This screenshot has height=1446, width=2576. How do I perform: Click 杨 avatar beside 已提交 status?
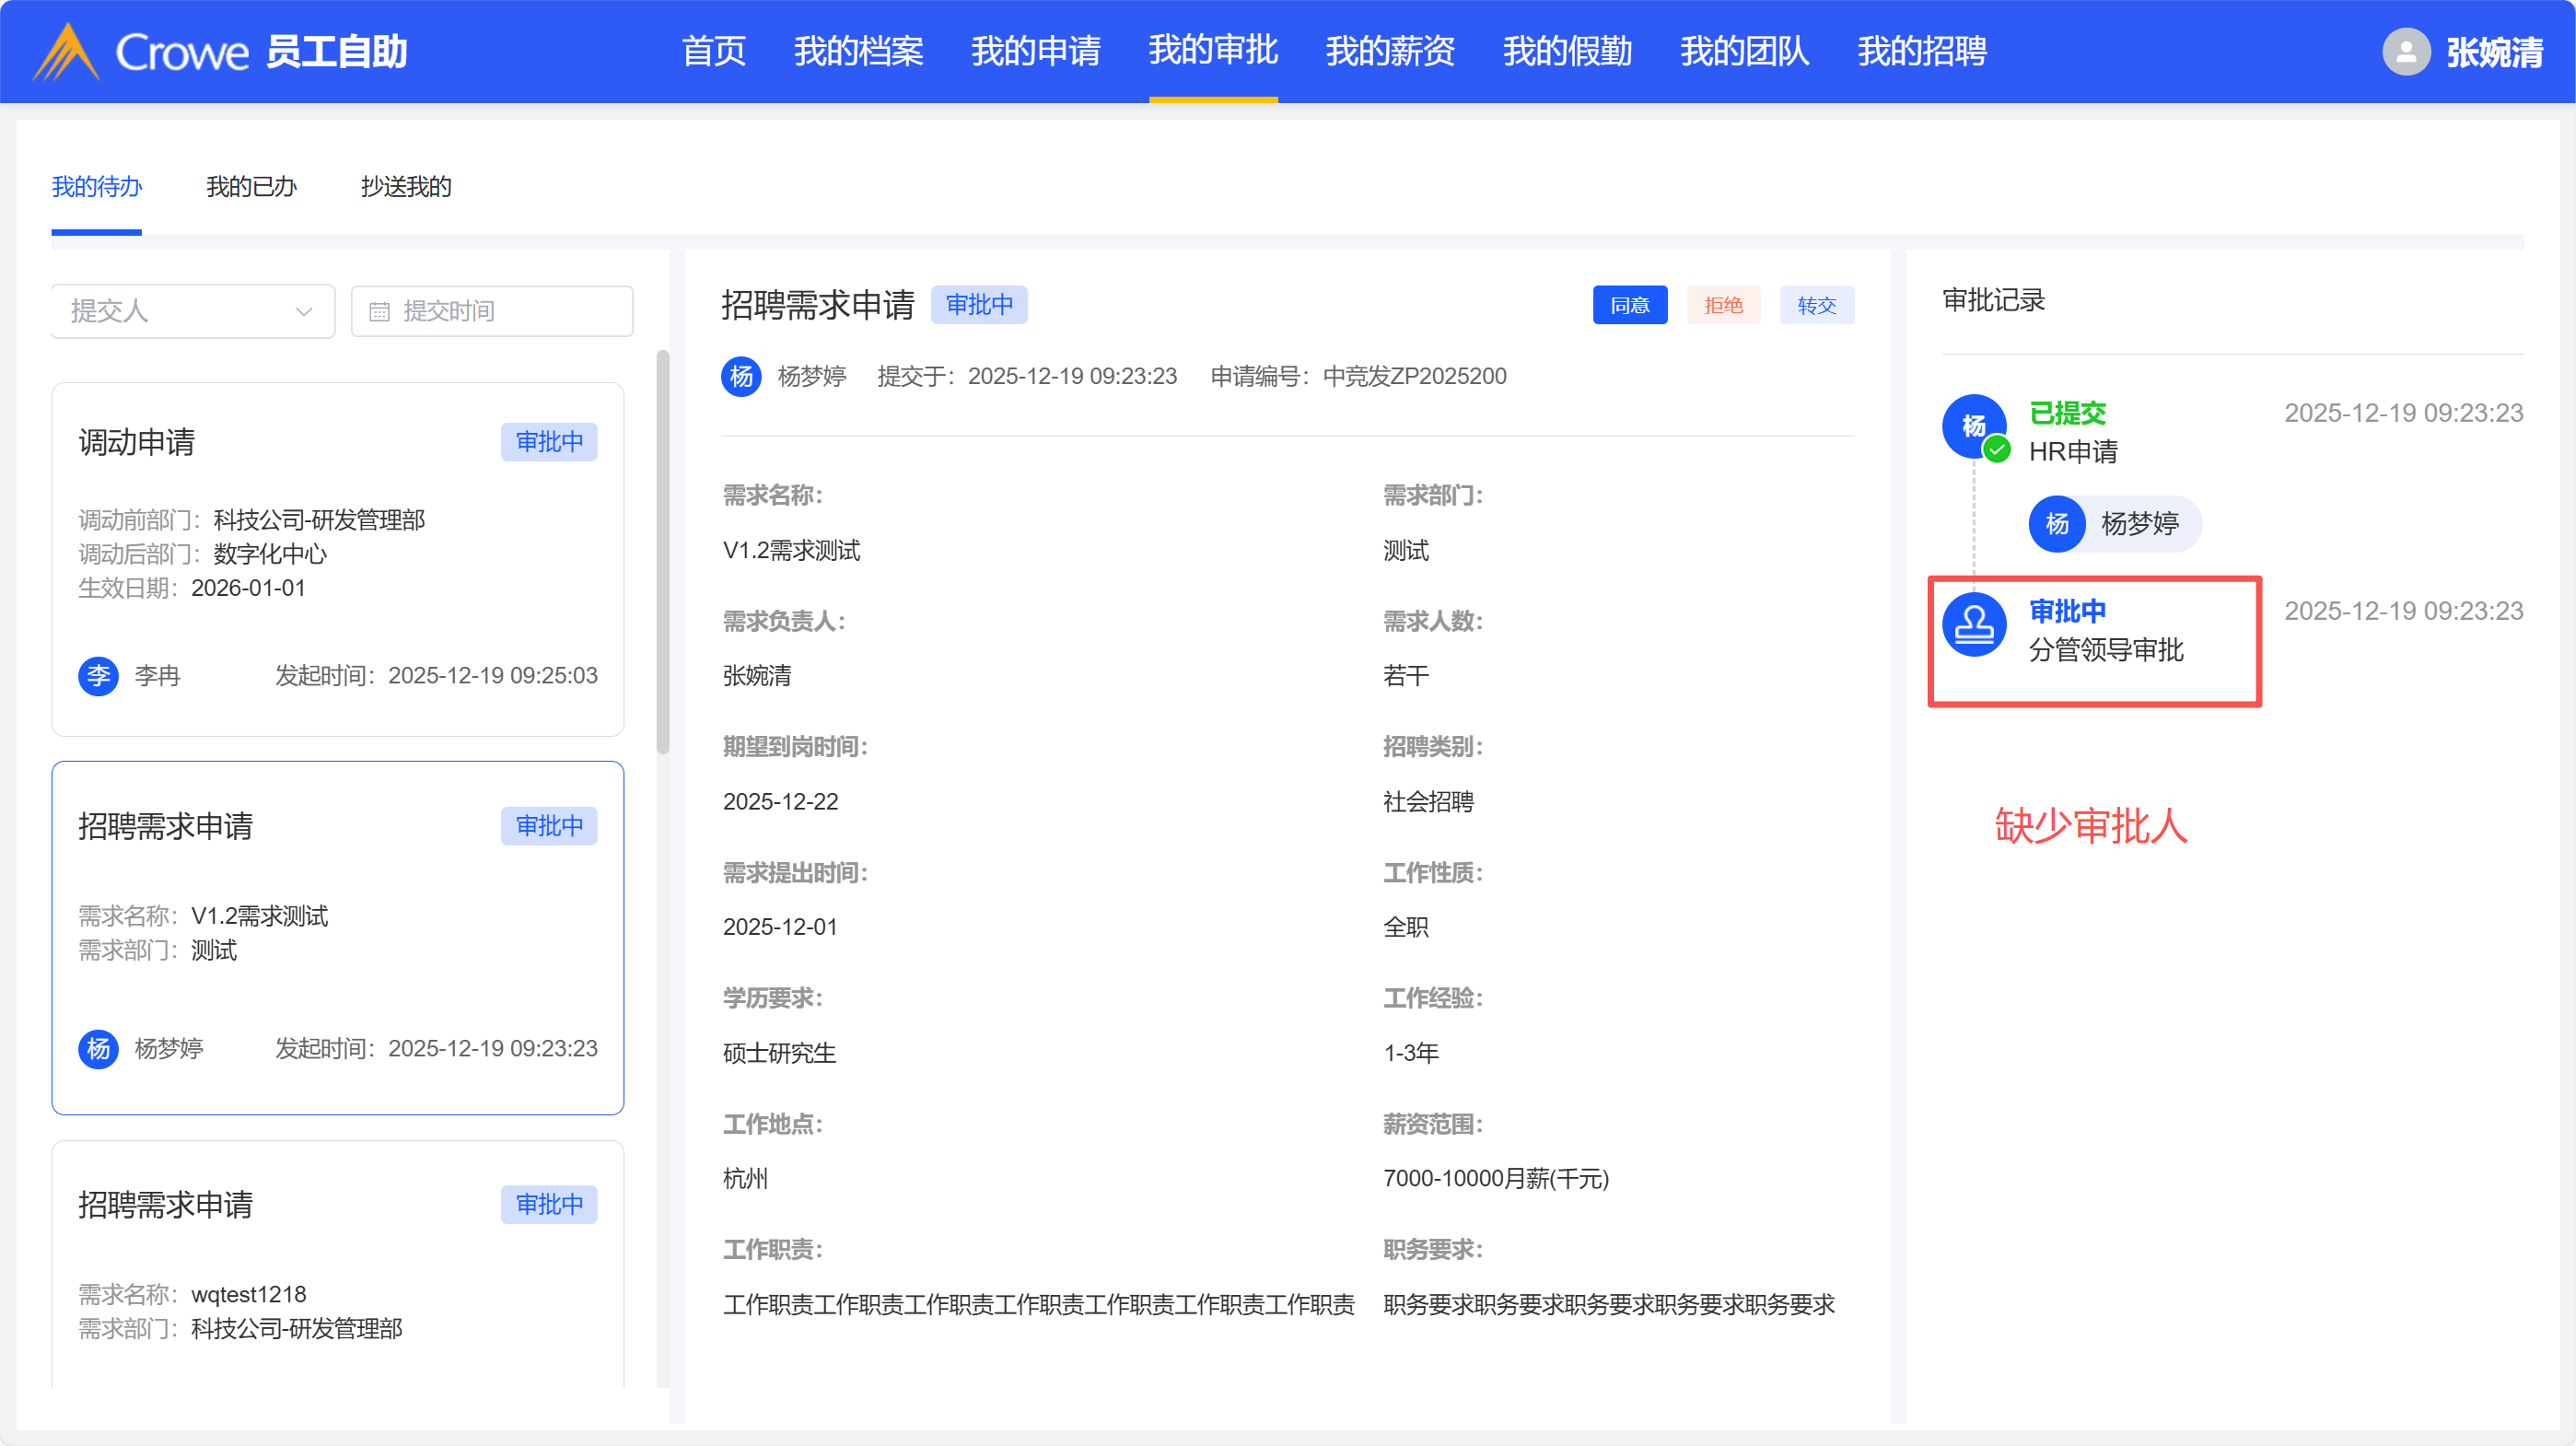click(1973, 427)
